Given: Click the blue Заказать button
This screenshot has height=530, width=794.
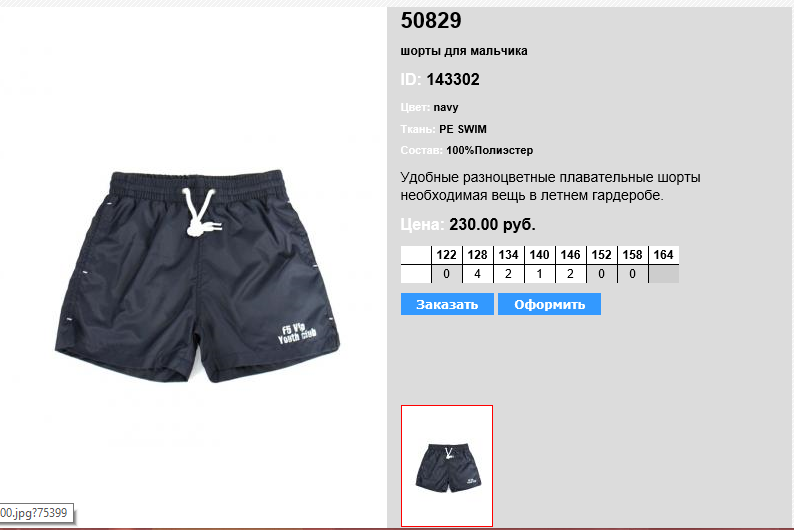Looking at the screenshot, I should 447,304.
